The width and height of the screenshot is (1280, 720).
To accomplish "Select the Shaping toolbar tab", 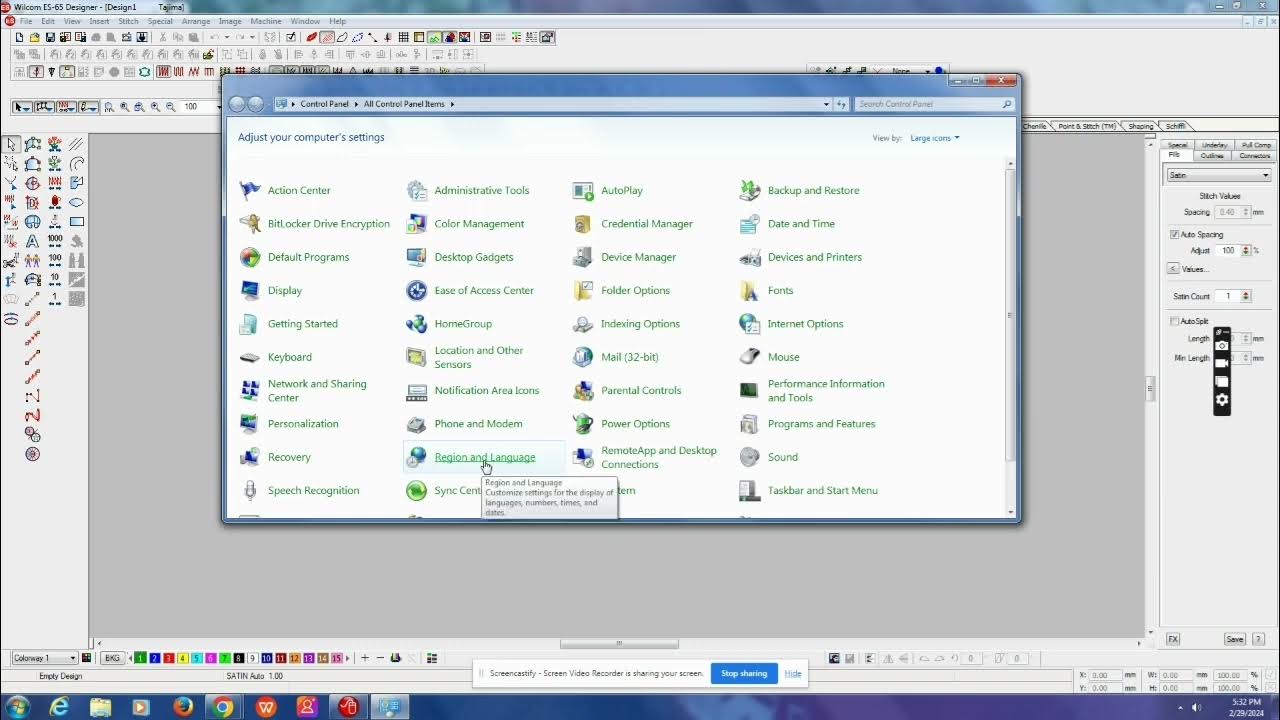I will pos(1141,127).
